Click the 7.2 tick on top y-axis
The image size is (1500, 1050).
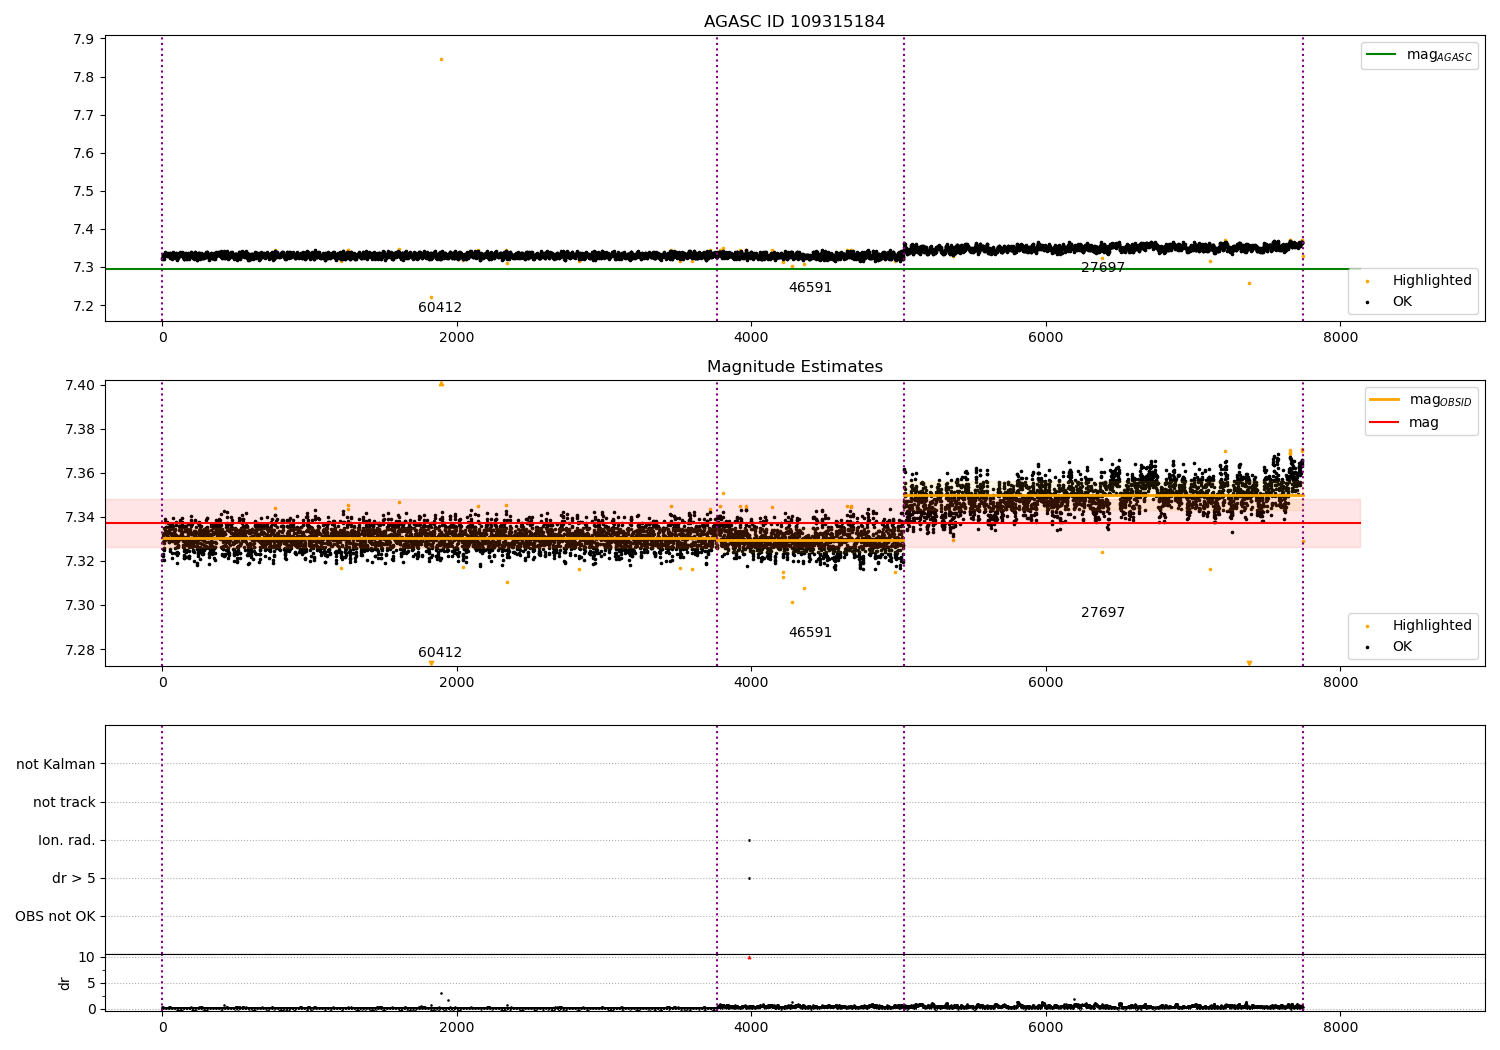(83, 306)
